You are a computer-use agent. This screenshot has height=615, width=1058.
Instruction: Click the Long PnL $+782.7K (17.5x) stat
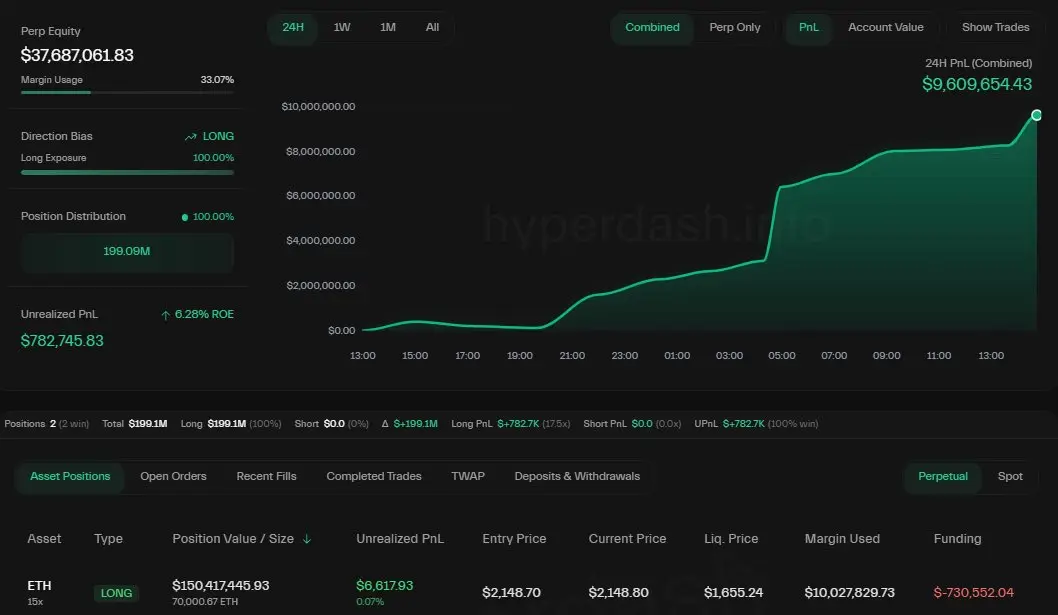point(511,424)
